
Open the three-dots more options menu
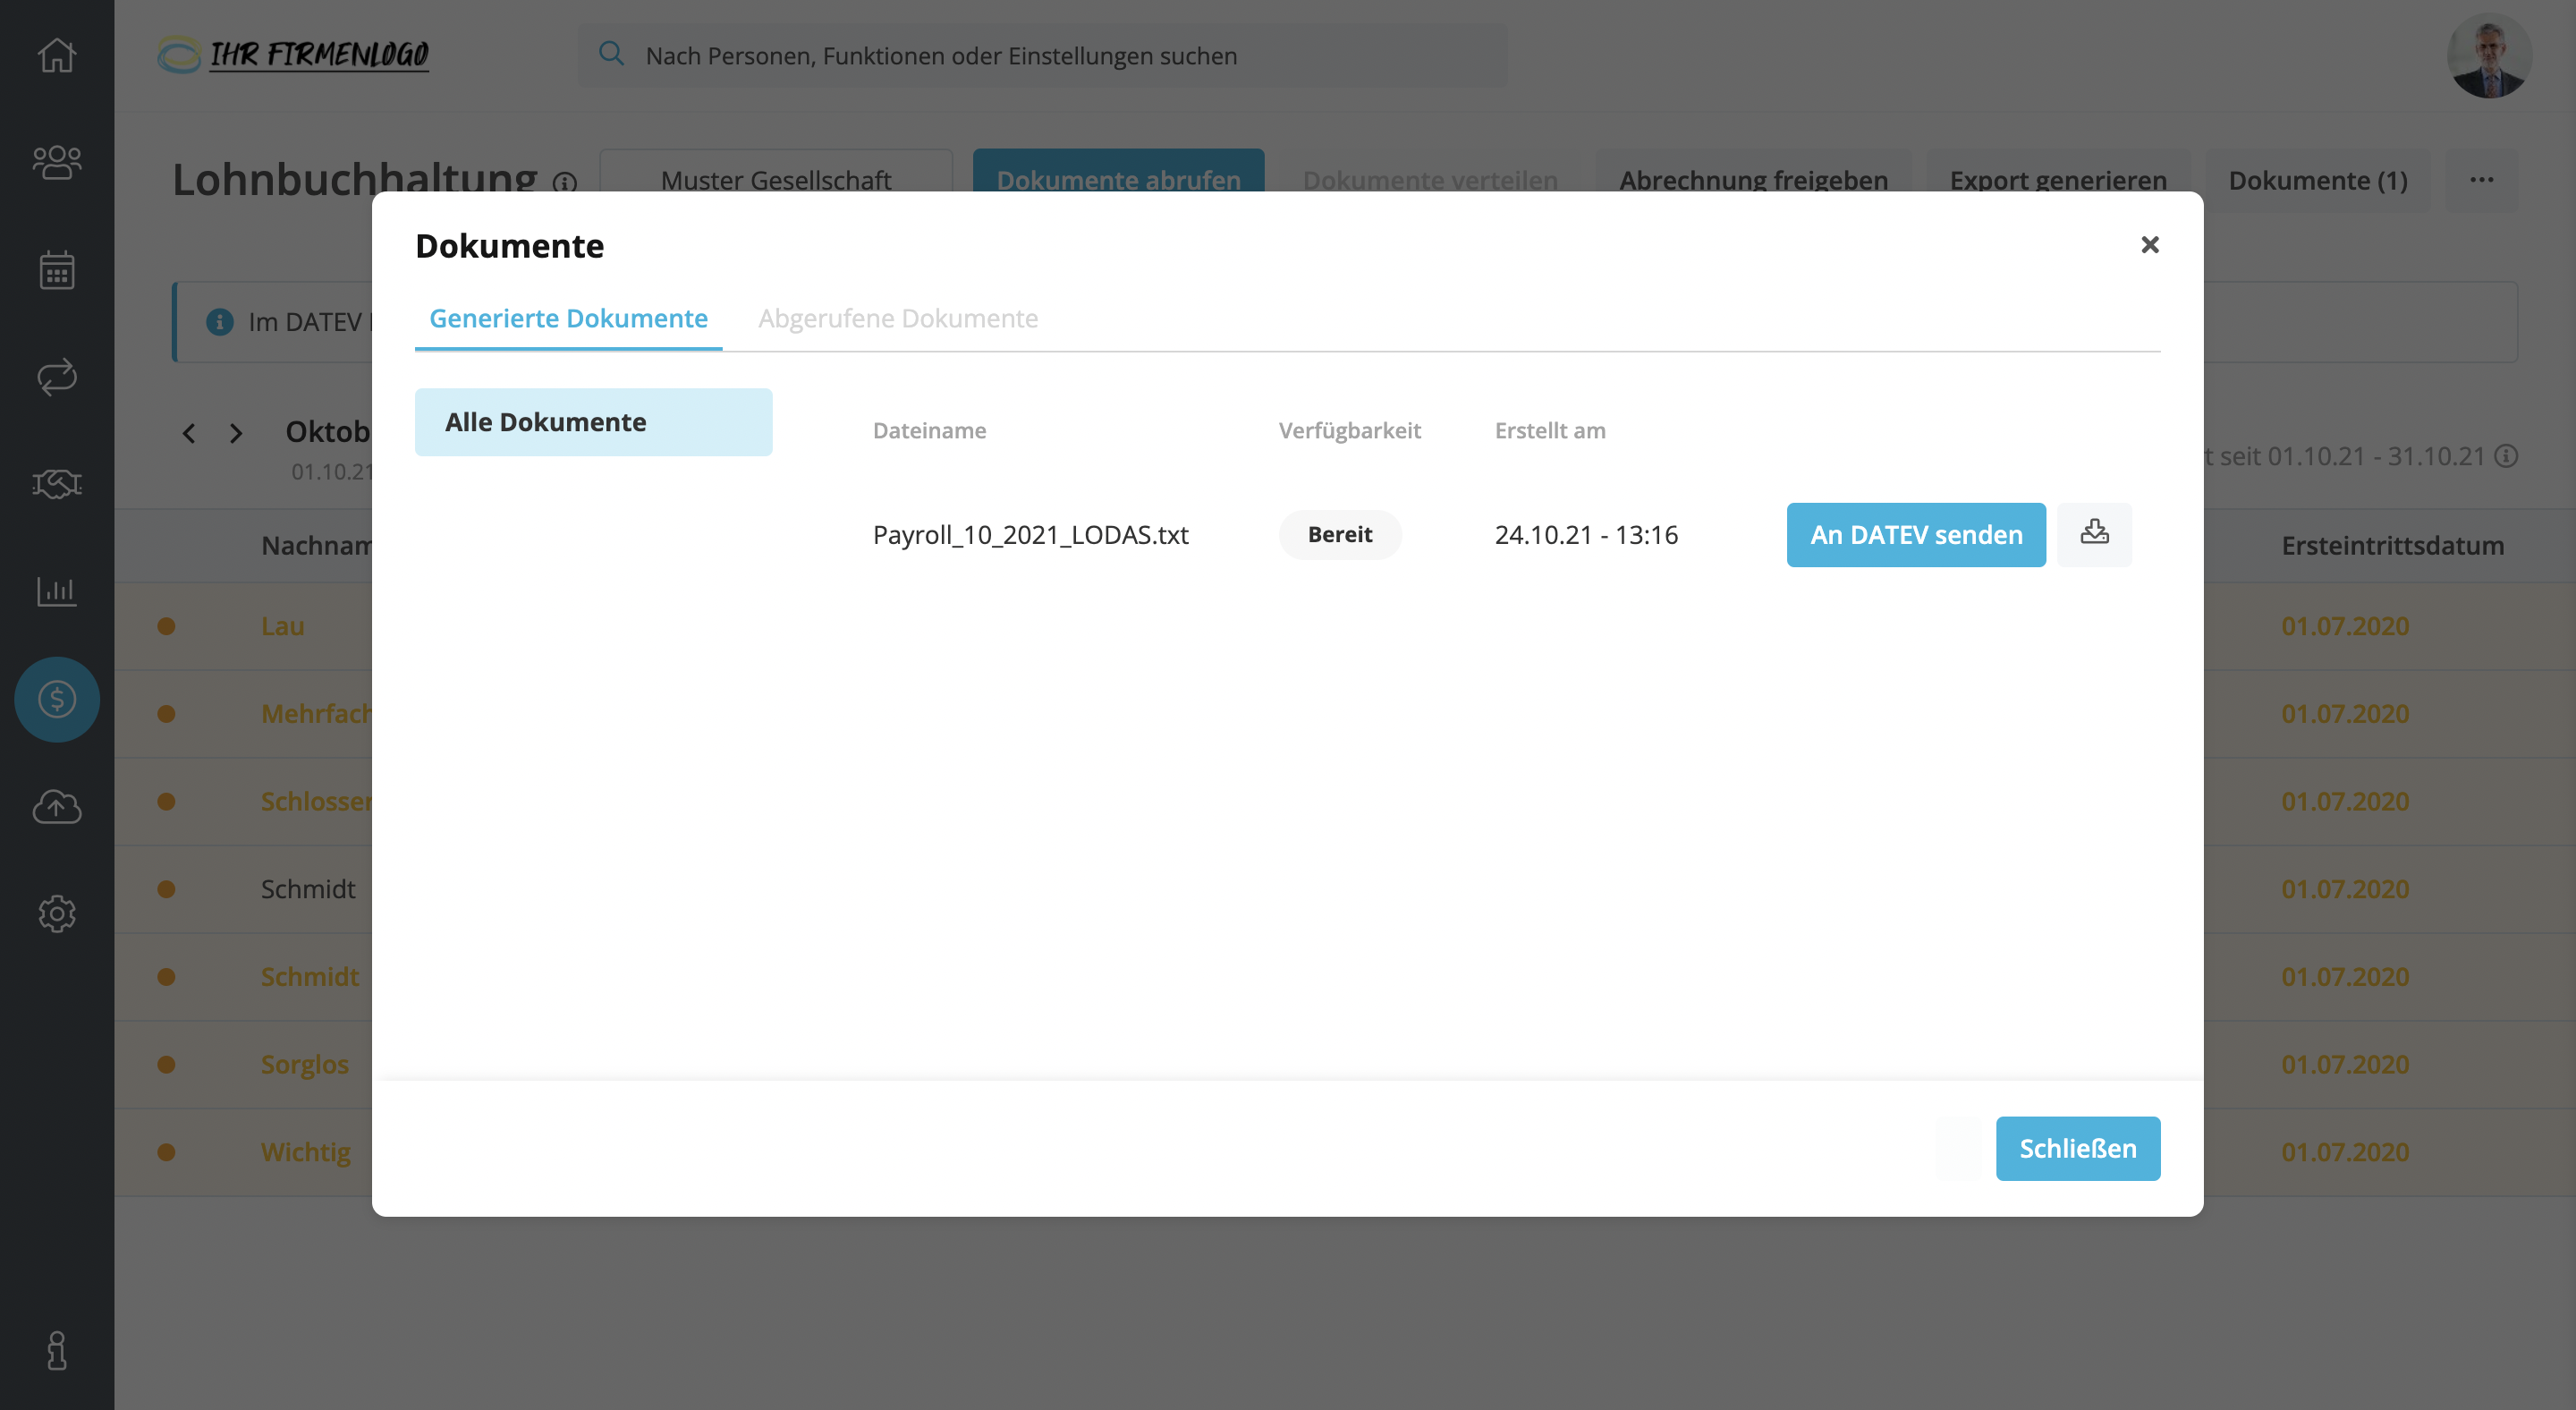2482,180
